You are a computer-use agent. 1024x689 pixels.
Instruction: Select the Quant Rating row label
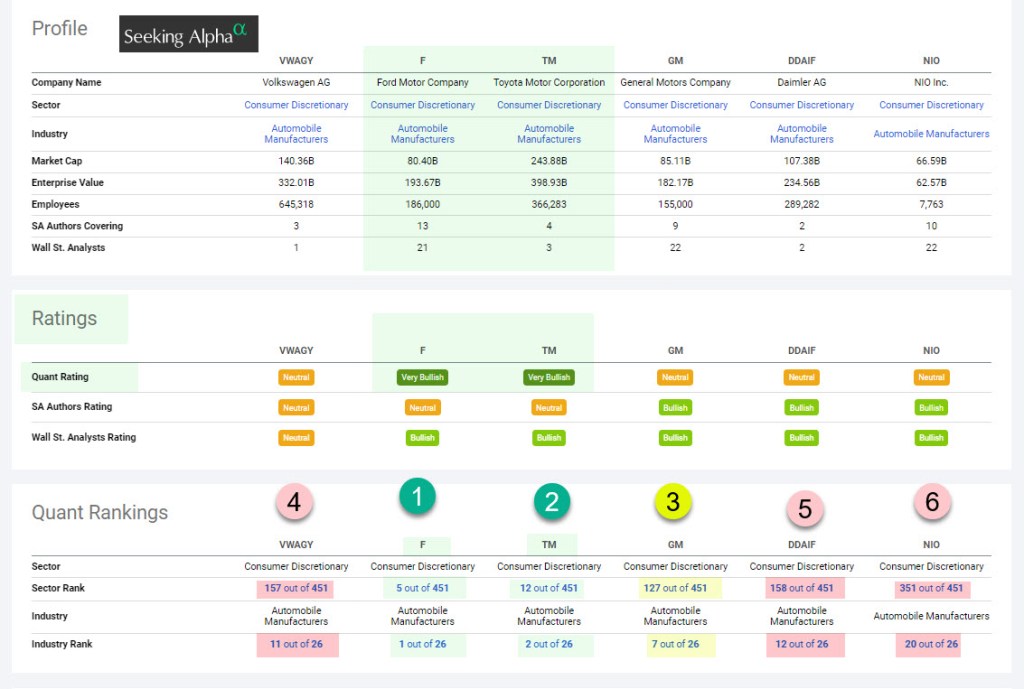[60, 377]
